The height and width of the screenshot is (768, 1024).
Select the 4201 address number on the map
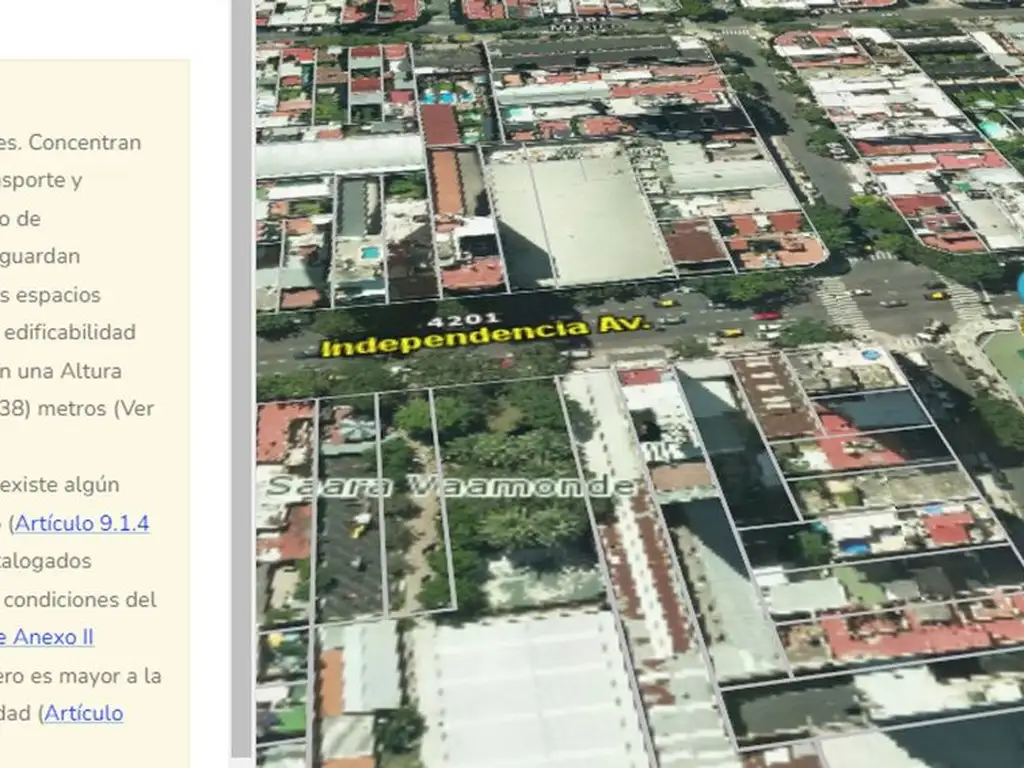click(x=464, y=320)
